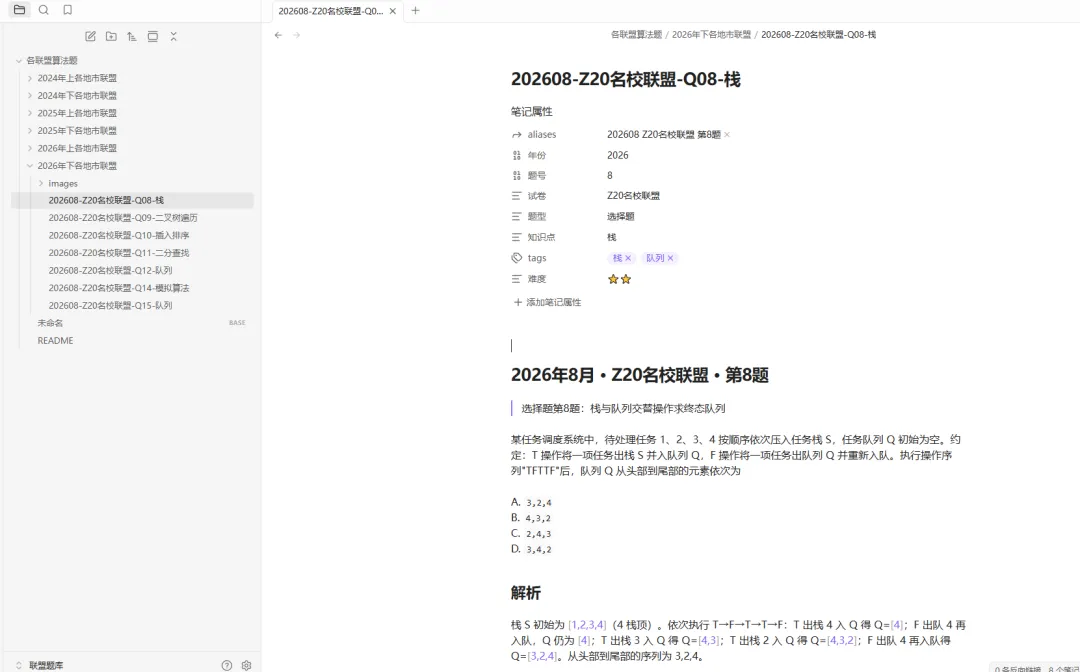Go to 各联盟算法题 in breadcrumb

(636, 34)
